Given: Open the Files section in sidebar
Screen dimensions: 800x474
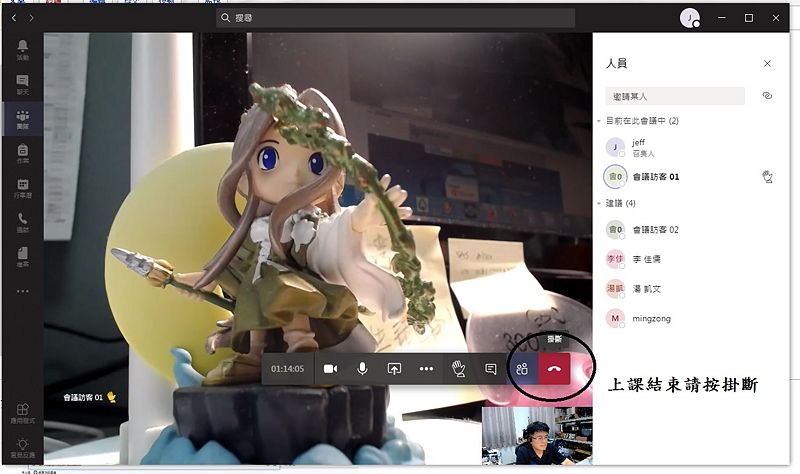Looking at the screenshot, I should pos(22,257).
